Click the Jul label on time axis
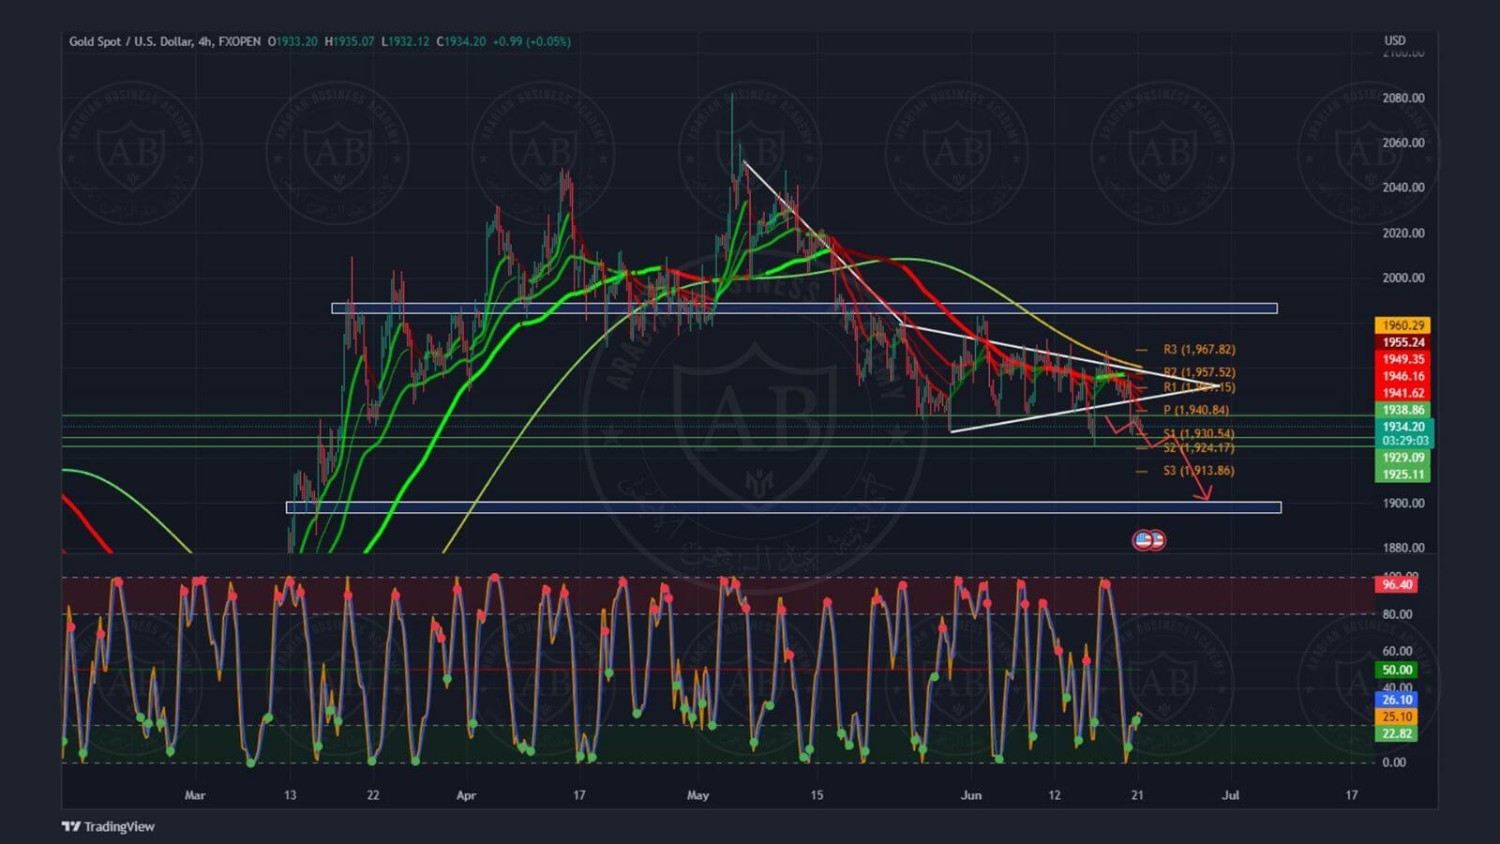Viewport: 1500px width, 844px height. (x=1231, y=795)
